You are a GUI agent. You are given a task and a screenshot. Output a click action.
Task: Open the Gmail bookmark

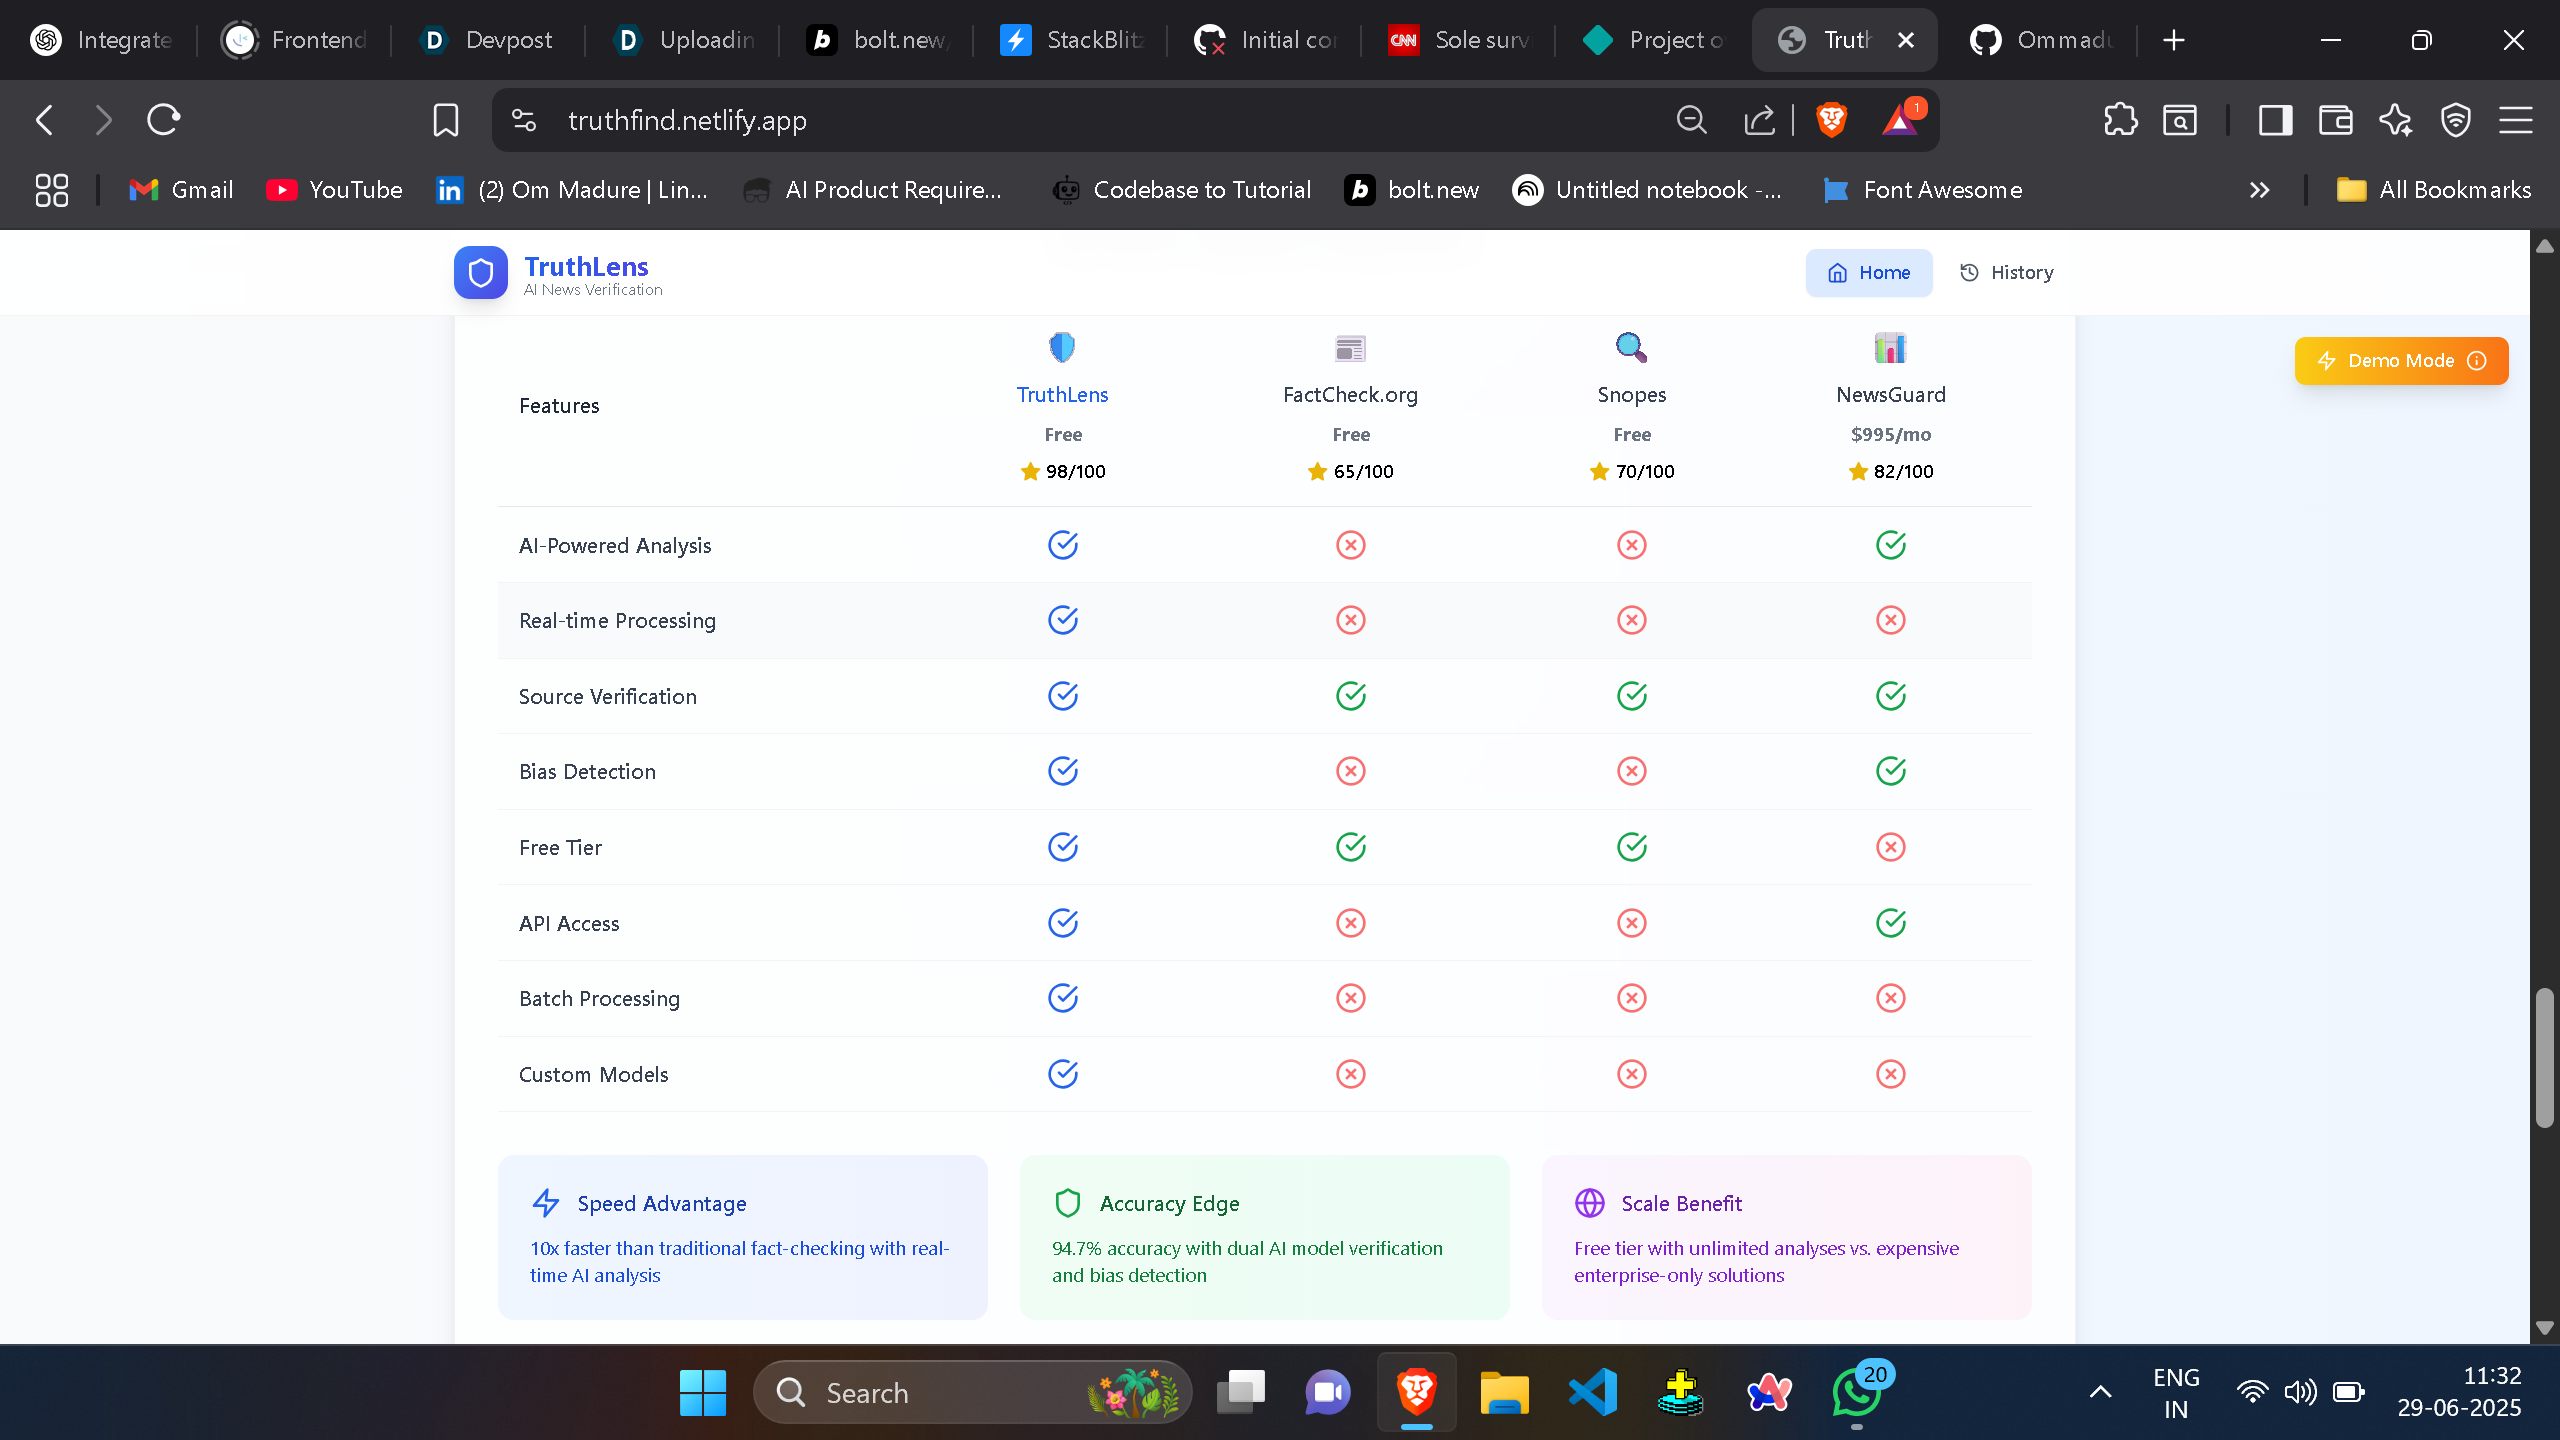click(180, 189)
